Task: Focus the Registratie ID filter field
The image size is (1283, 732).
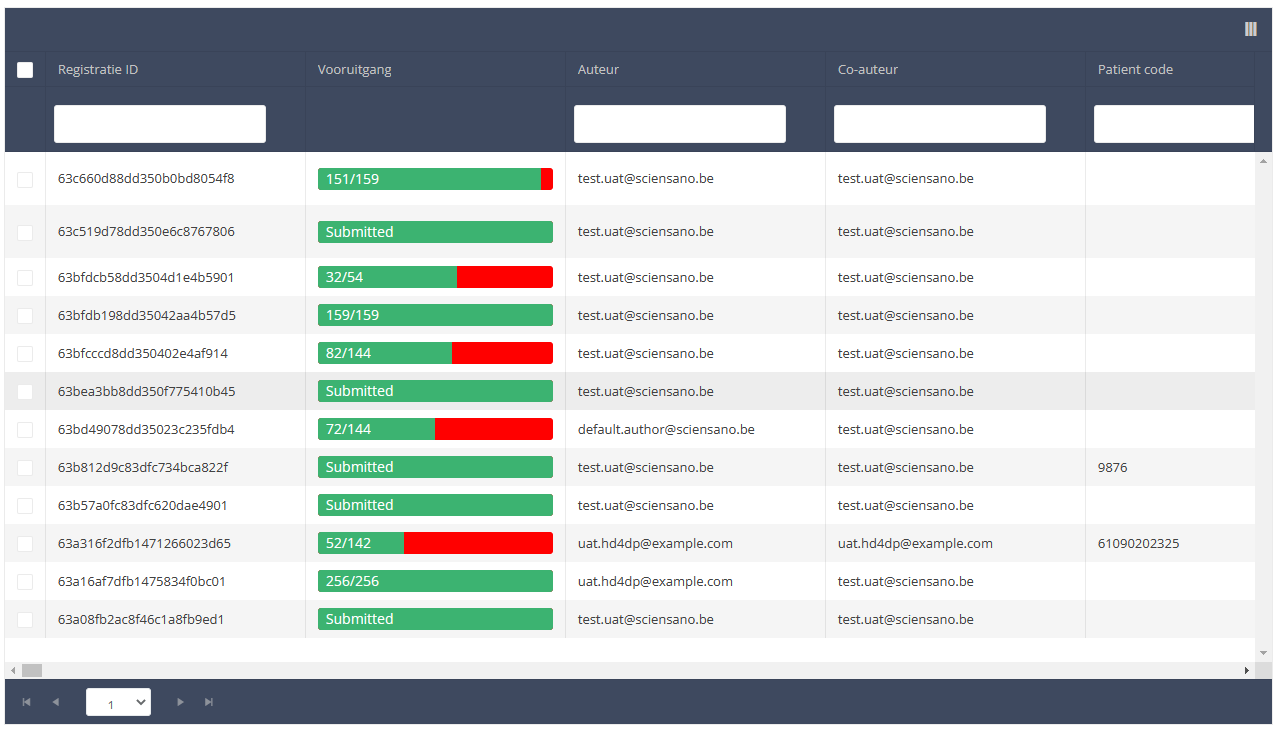Action: coord(160,124)
